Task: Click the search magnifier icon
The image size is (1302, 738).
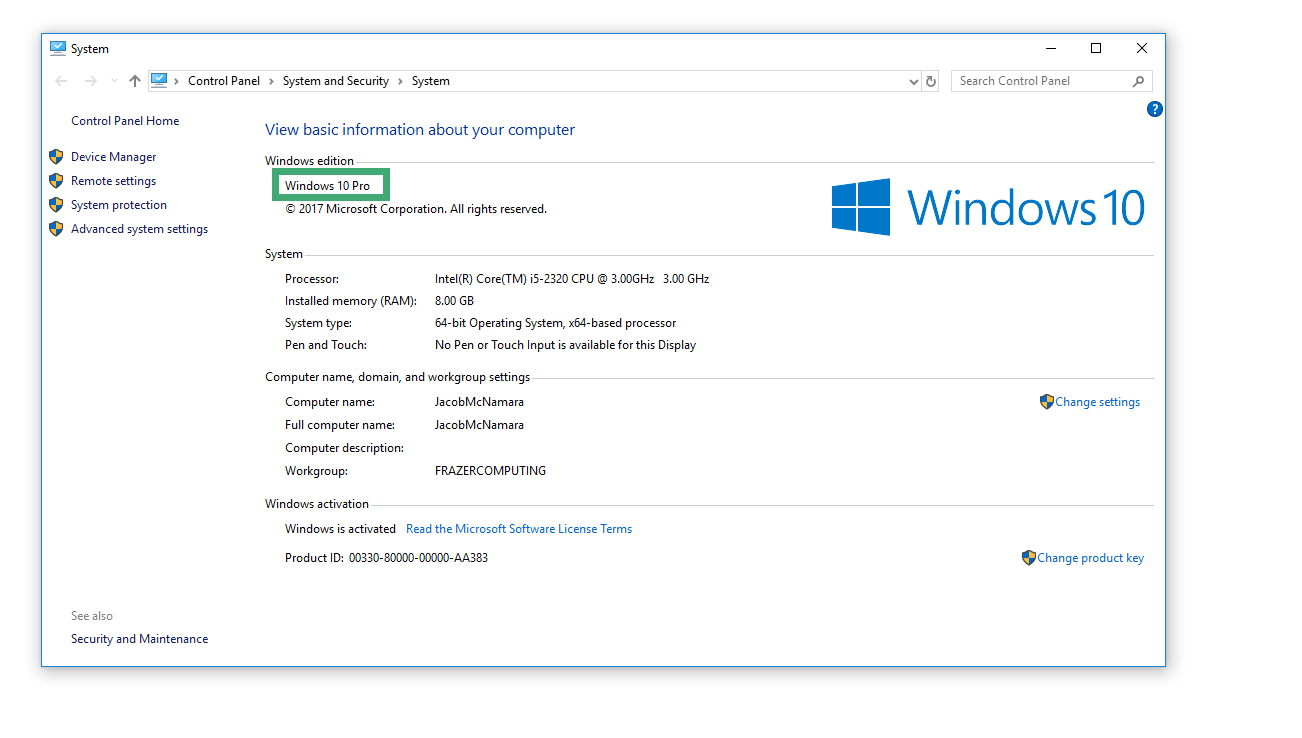Action: click(1138, 81)
